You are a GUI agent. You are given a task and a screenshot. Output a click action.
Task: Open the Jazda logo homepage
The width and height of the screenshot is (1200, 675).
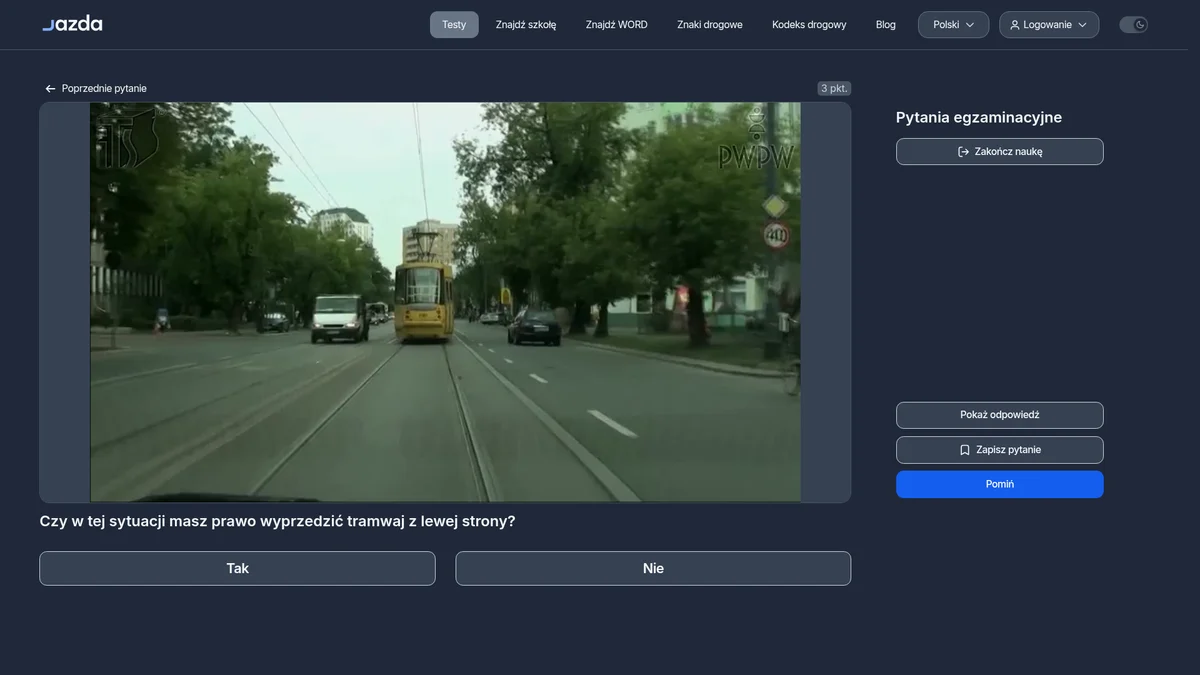point(72,24)
